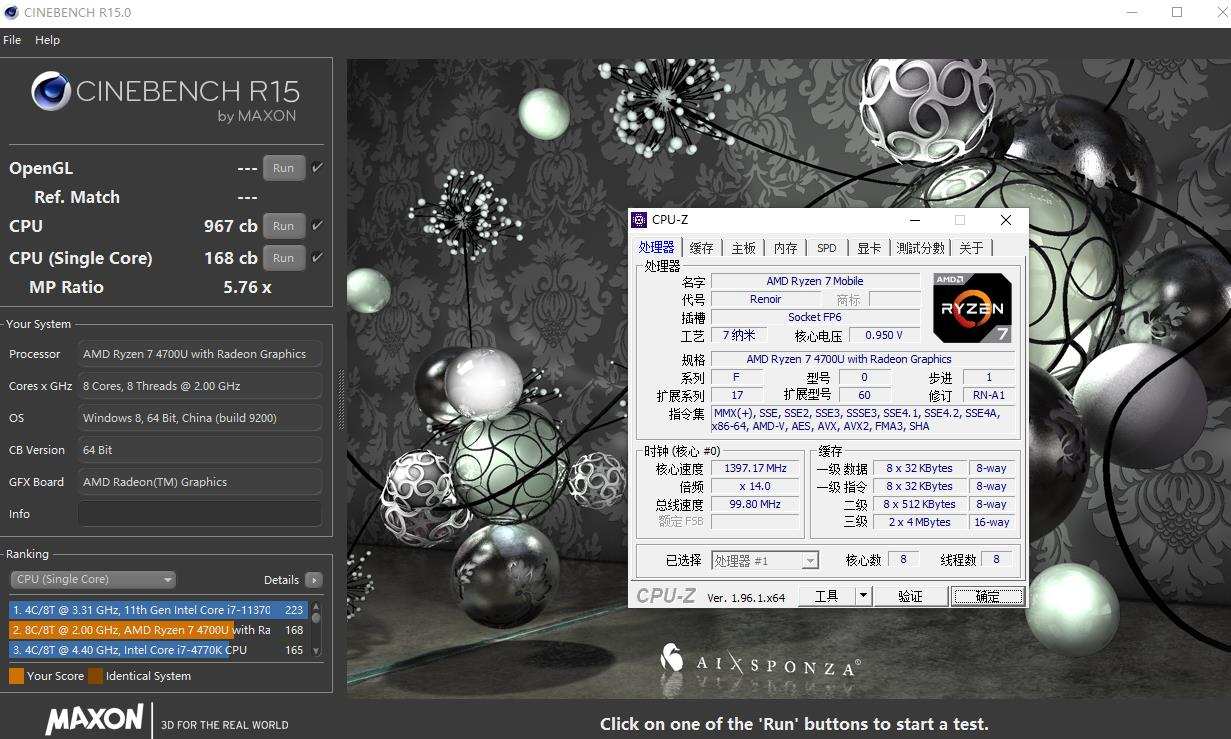The image size is (1231, 739).
Task: Open the CPU (Single Core) ranking dropdown
Action: coord(93,580)
